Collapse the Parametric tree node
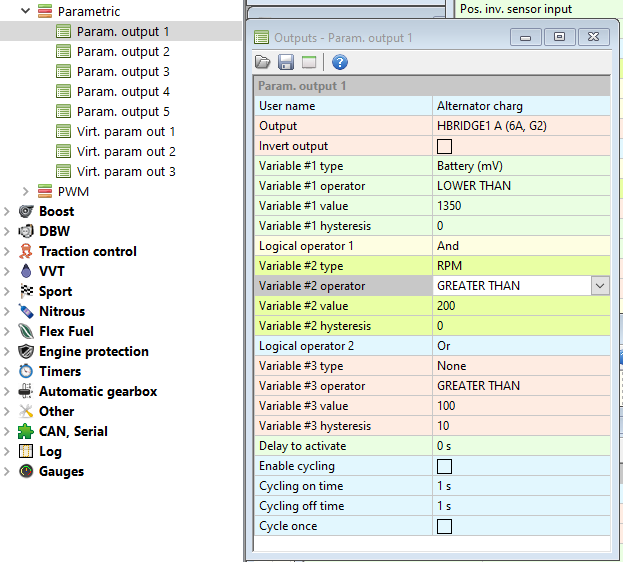623x562 pixels. [x=25, y=11]
